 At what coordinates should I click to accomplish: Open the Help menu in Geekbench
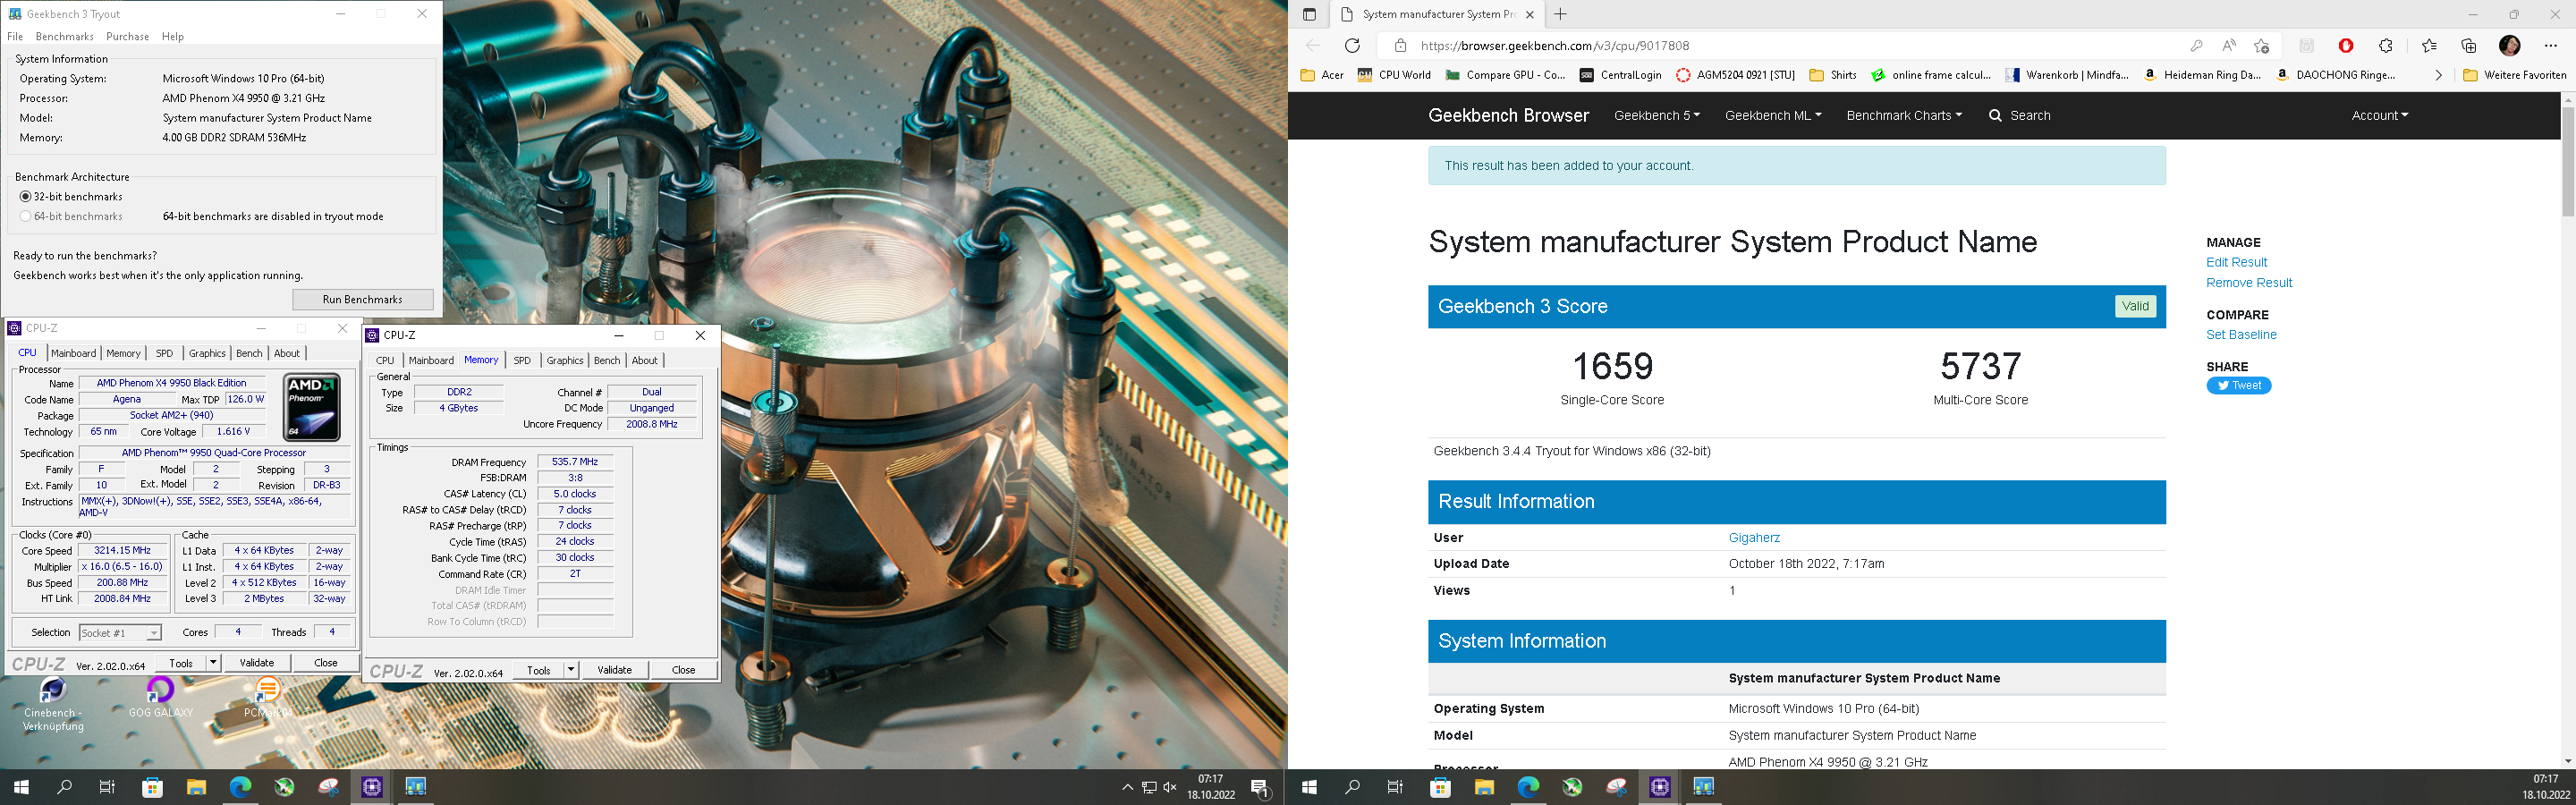pyautogui.click(x=173, y=37)
